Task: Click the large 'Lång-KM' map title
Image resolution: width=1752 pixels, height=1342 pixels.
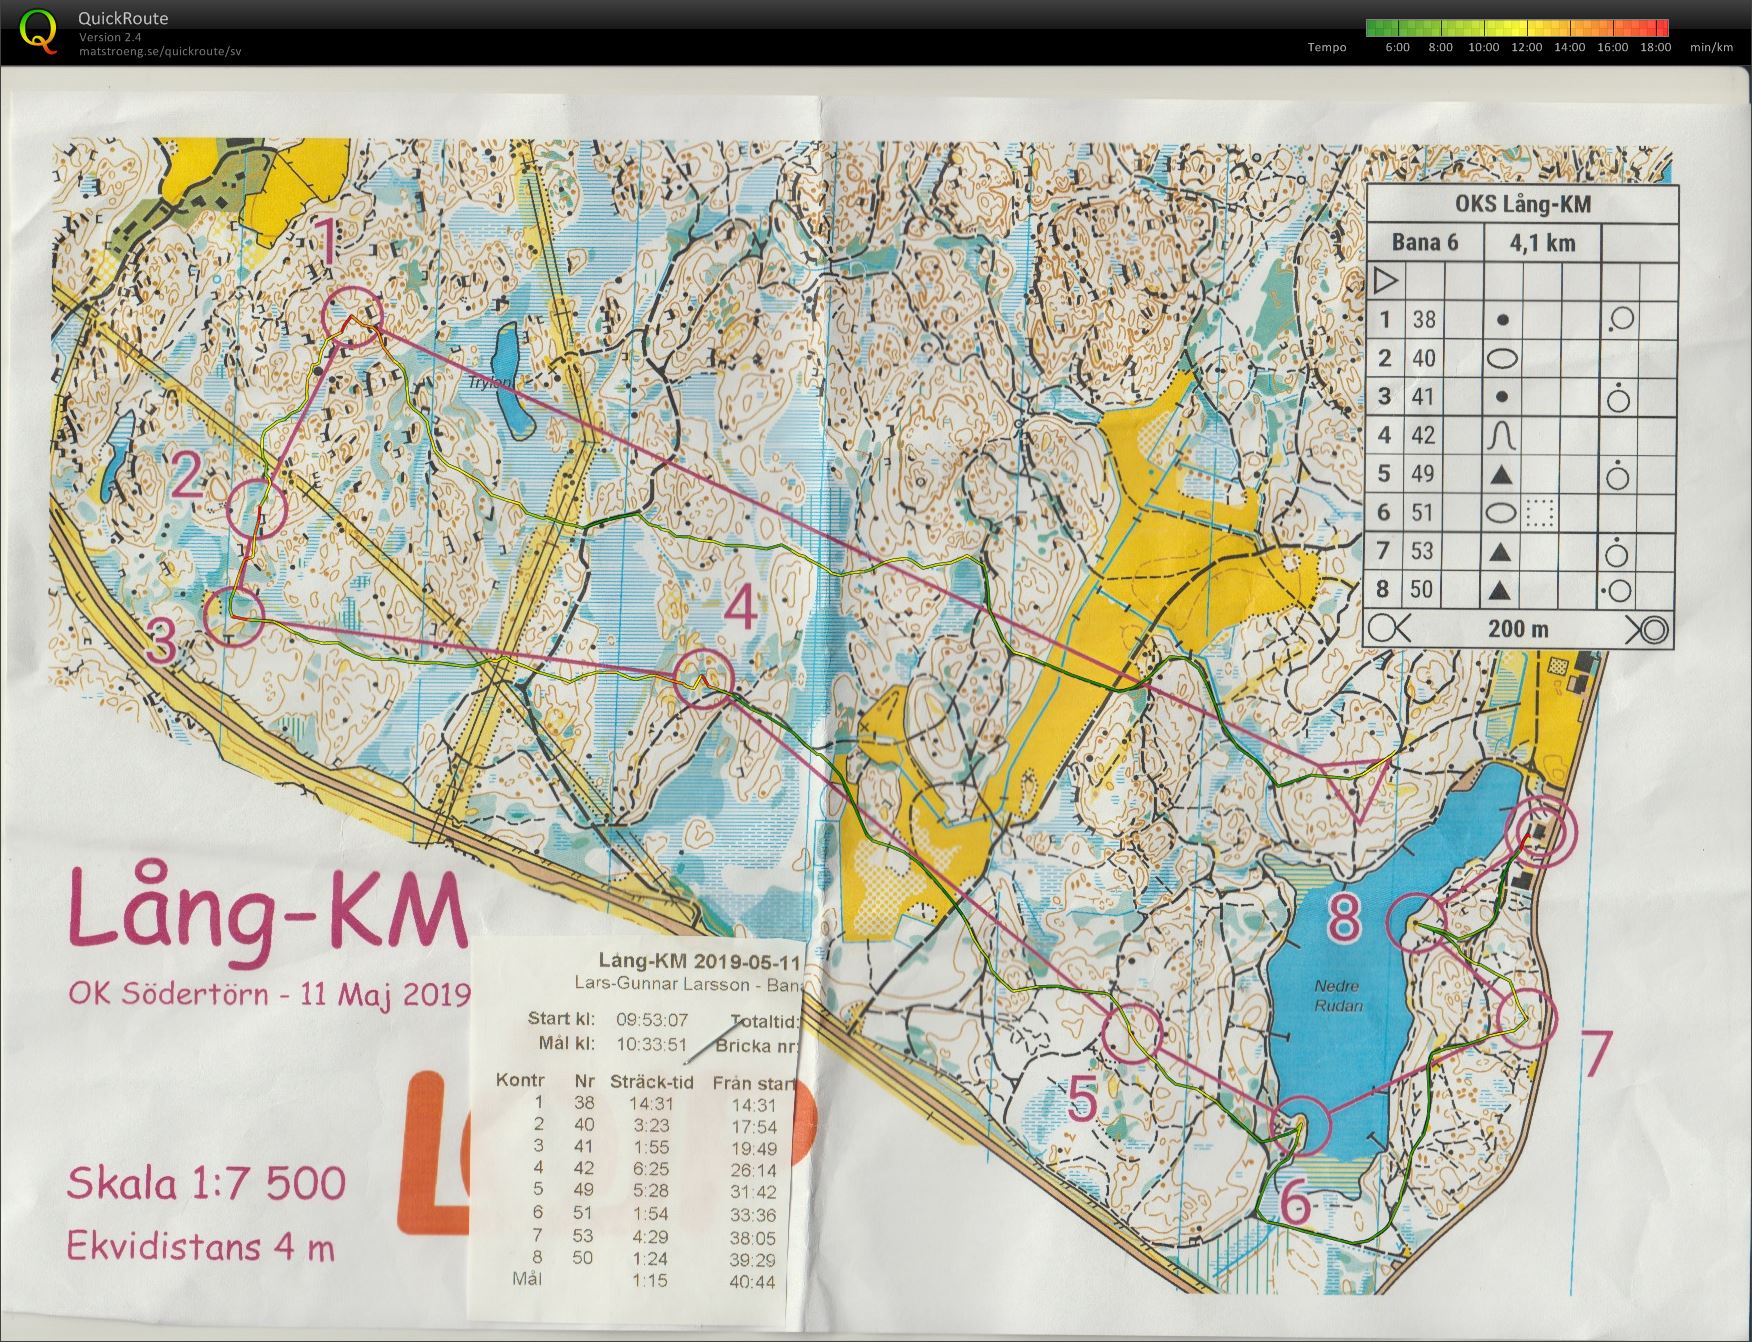Action: (267, 911)
